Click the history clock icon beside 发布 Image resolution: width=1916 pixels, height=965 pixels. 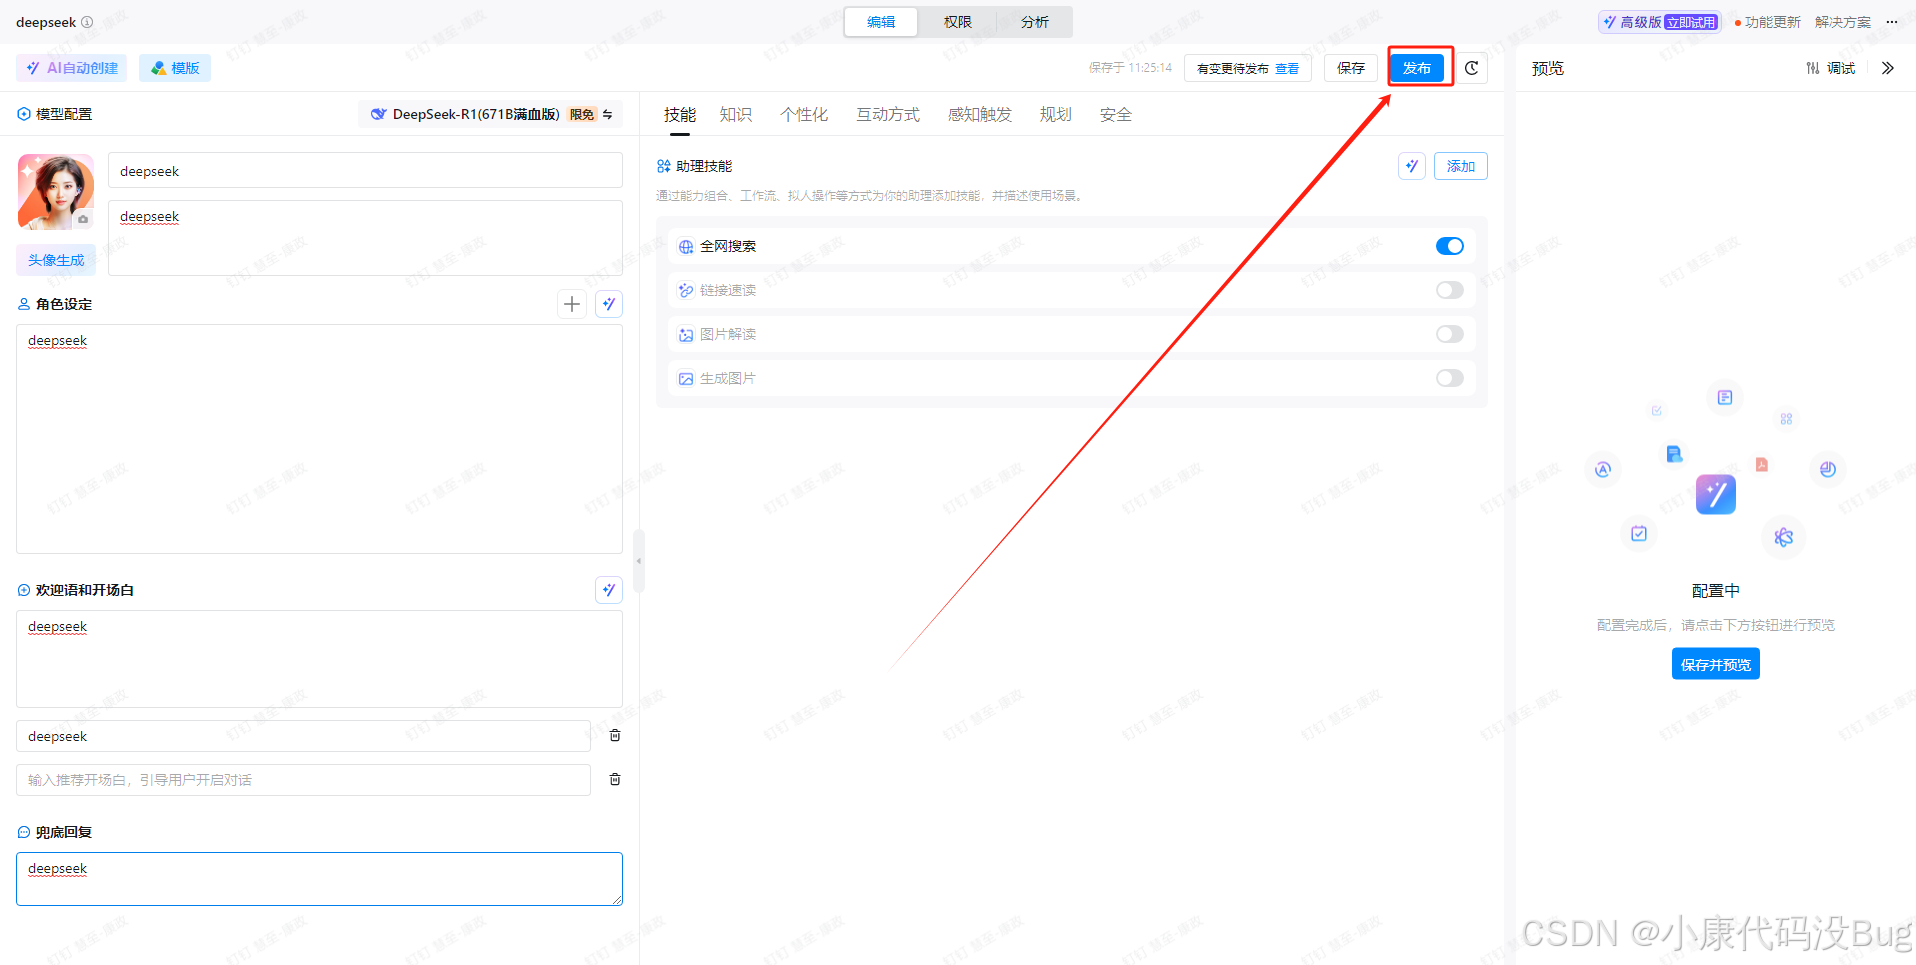[1472, 68]
